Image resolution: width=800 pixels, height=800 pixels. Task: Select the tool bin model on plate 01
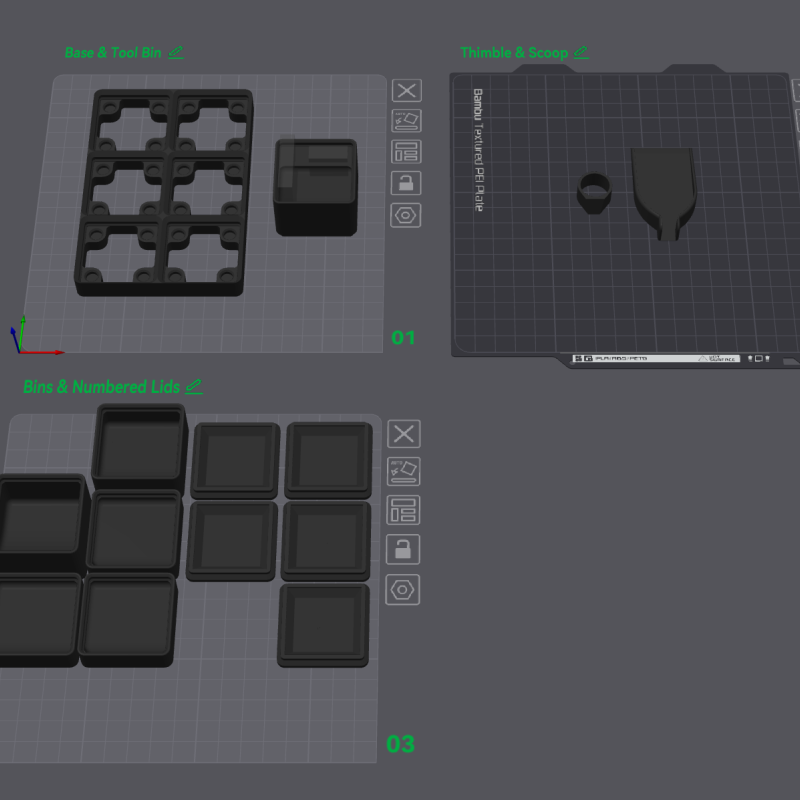pyautogui.click(x=315, y=187)
